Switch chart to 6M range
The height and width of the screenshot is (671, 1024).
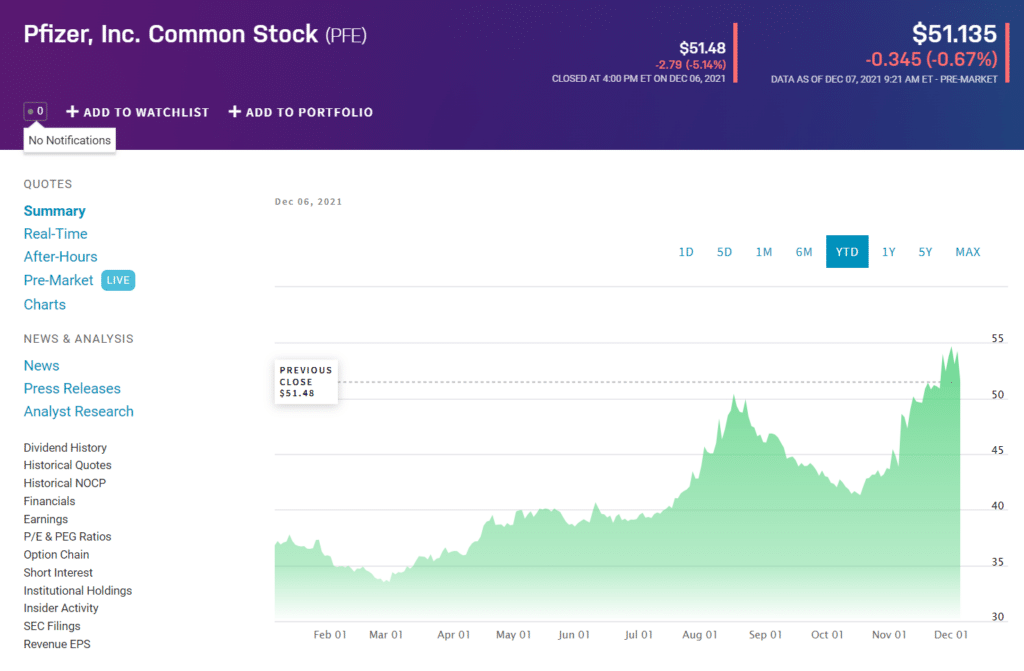point(804,252)
